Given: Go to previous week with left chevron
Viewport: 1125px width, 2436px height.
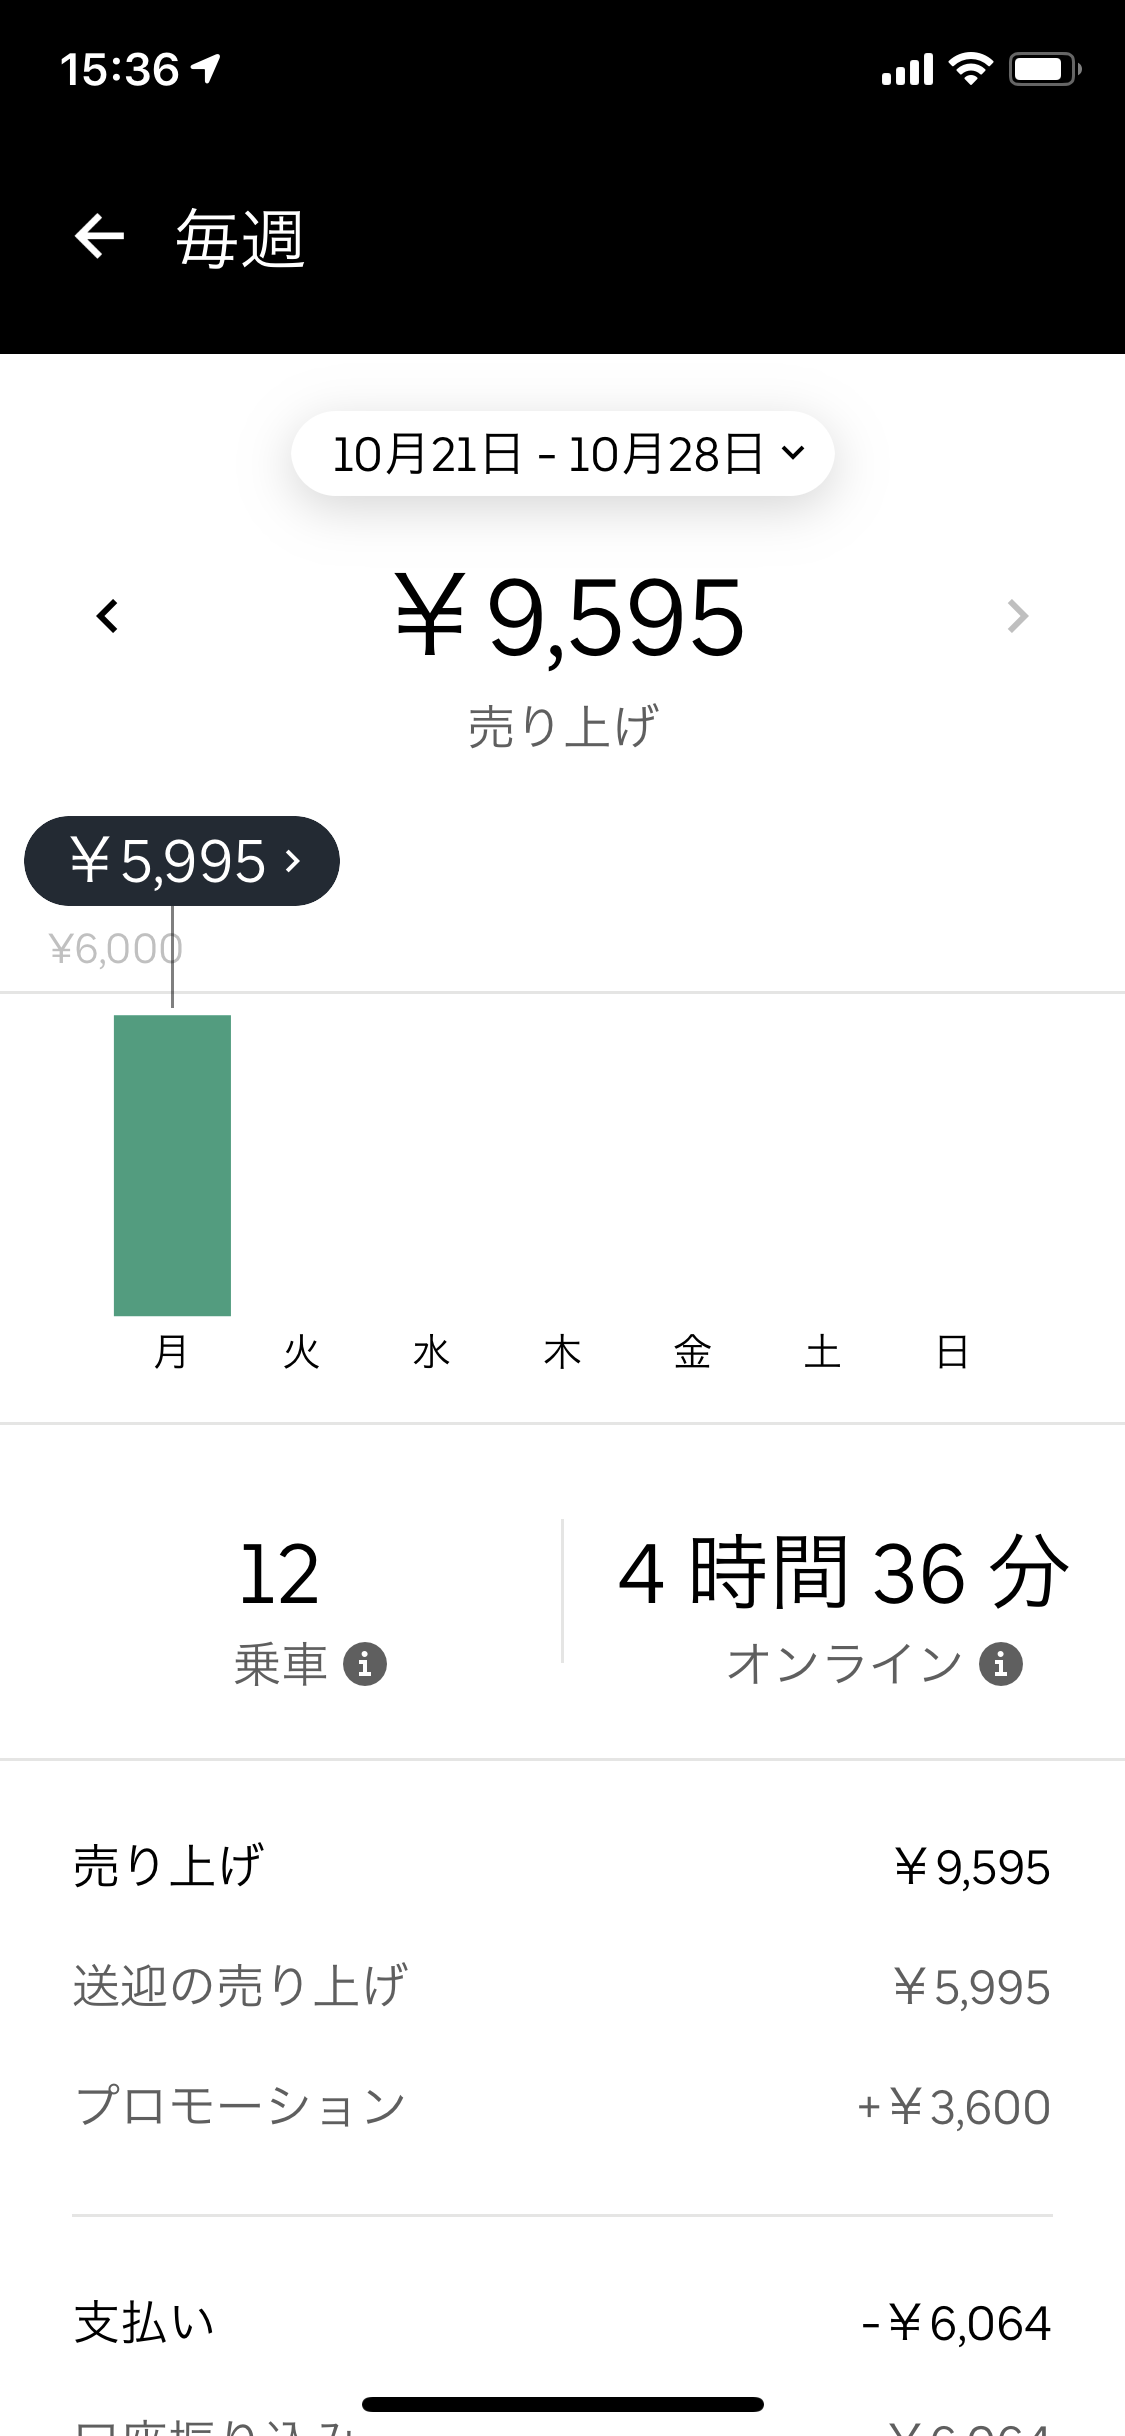Looking at the screenshot, I should point(107,616).
